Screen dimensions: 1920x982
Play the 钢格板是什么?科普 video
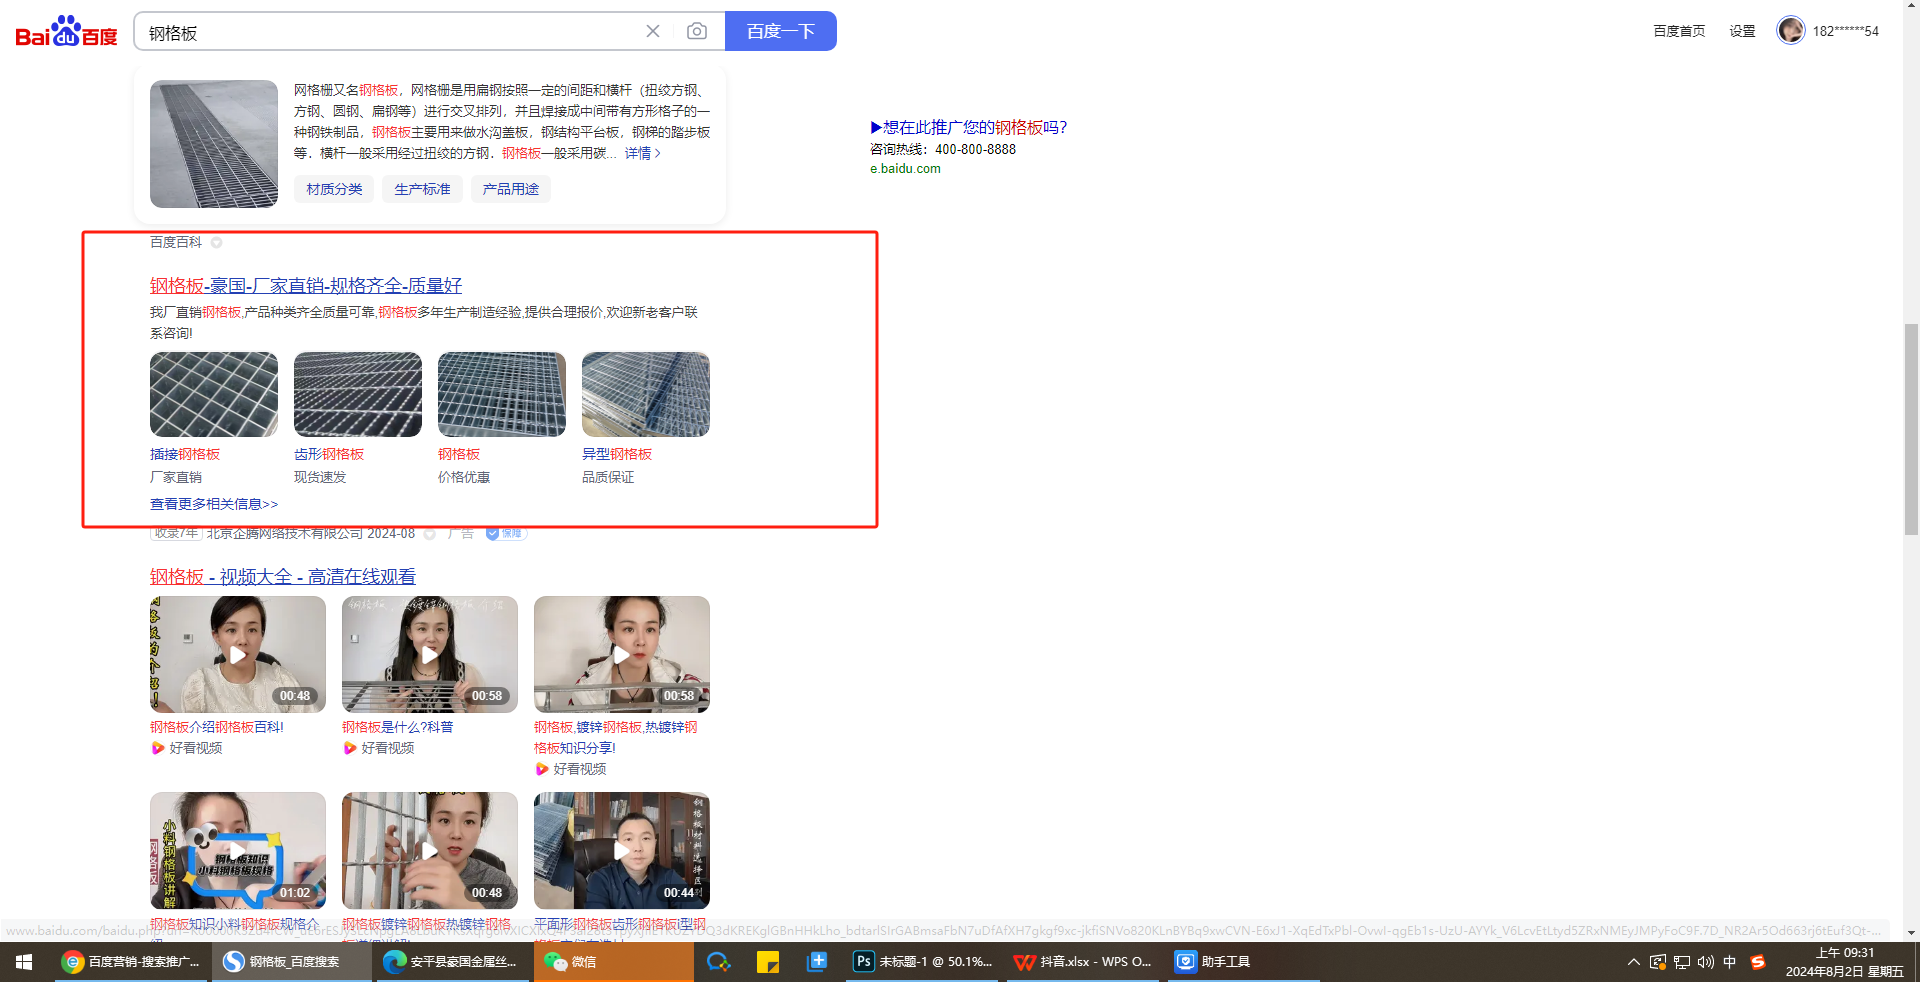pos(430,655)
